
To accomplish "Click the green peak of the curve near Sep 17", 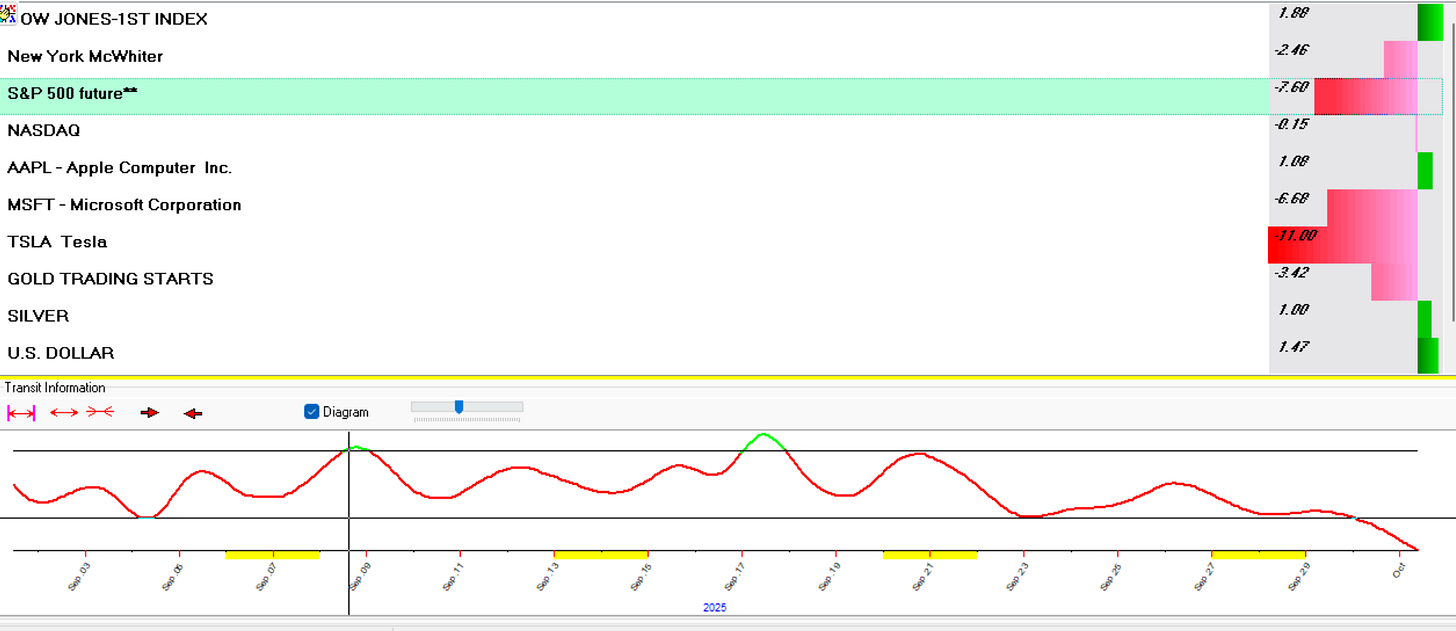I will [764, 435].
